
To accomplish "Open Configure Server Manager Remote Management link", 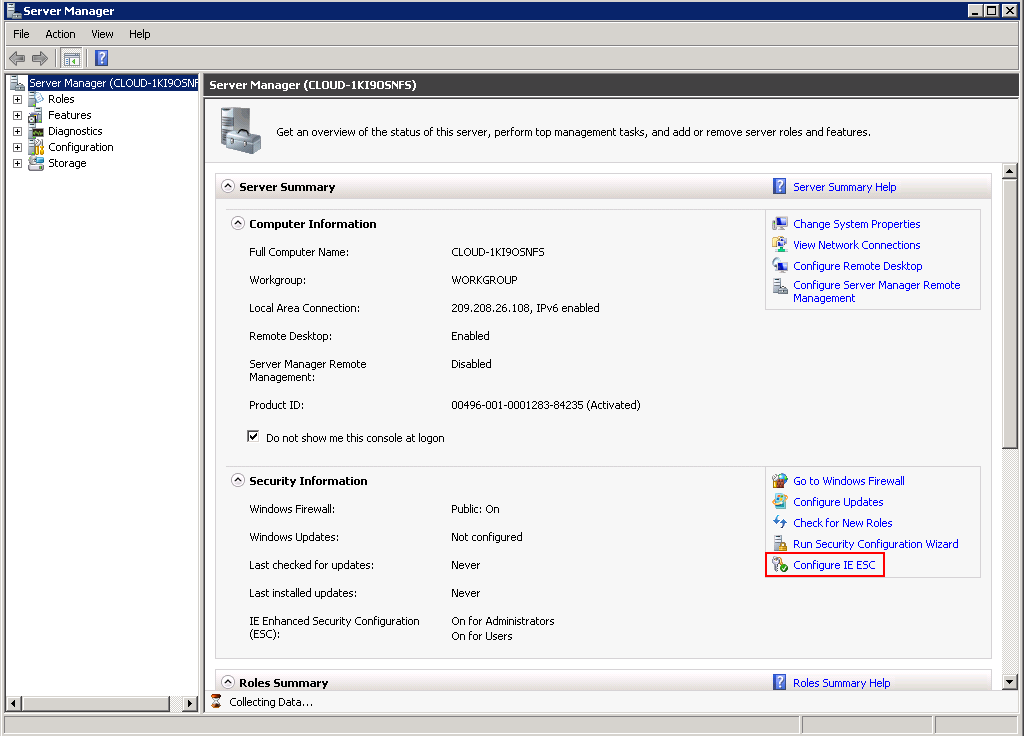I will point(876,291).
